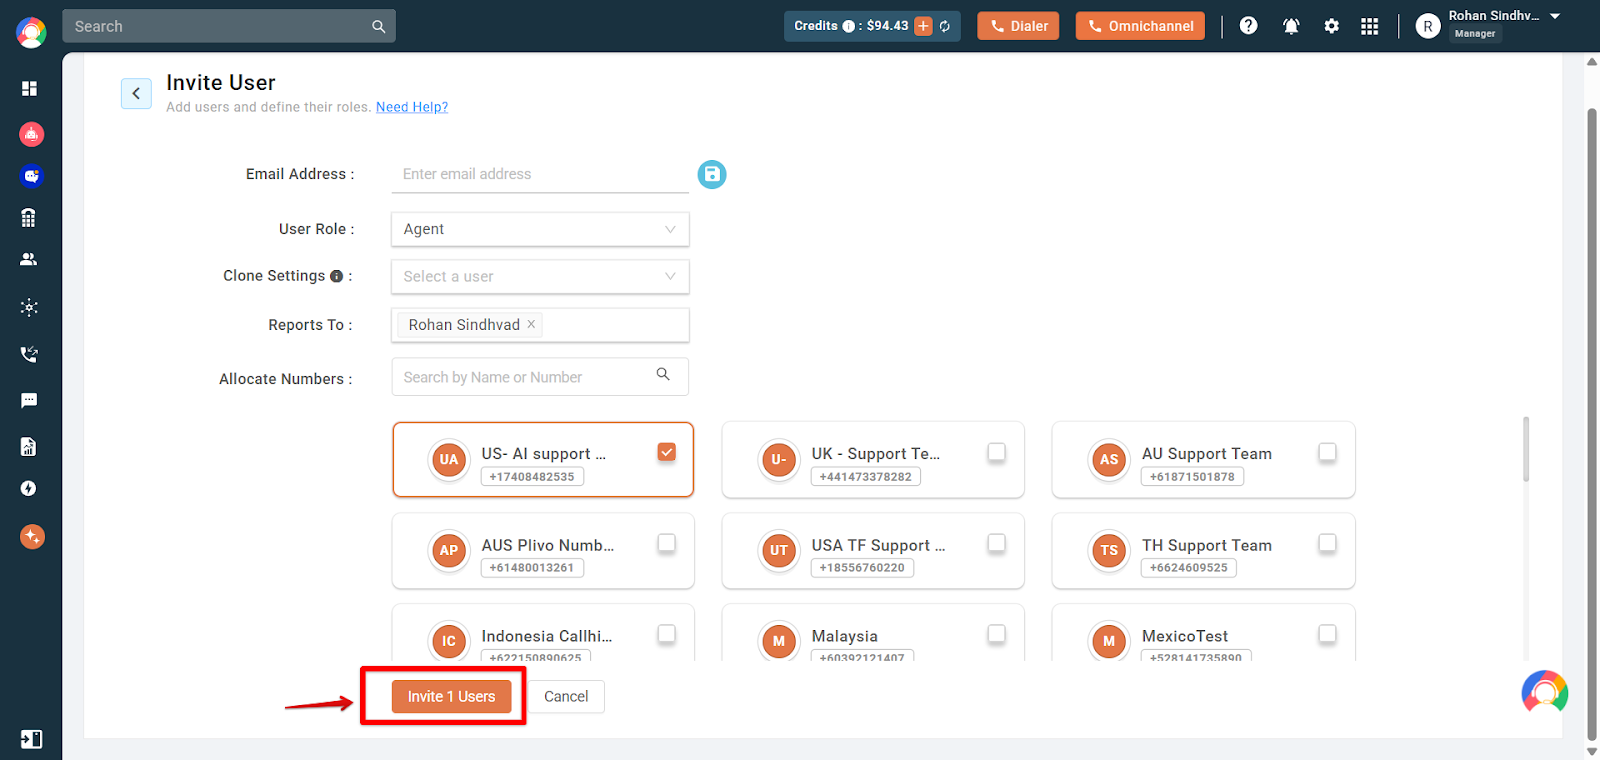Click the app logo in top-left corner
Image resolution: width=1600 pixels, height=760 pixels.
[x=31, y=32]
